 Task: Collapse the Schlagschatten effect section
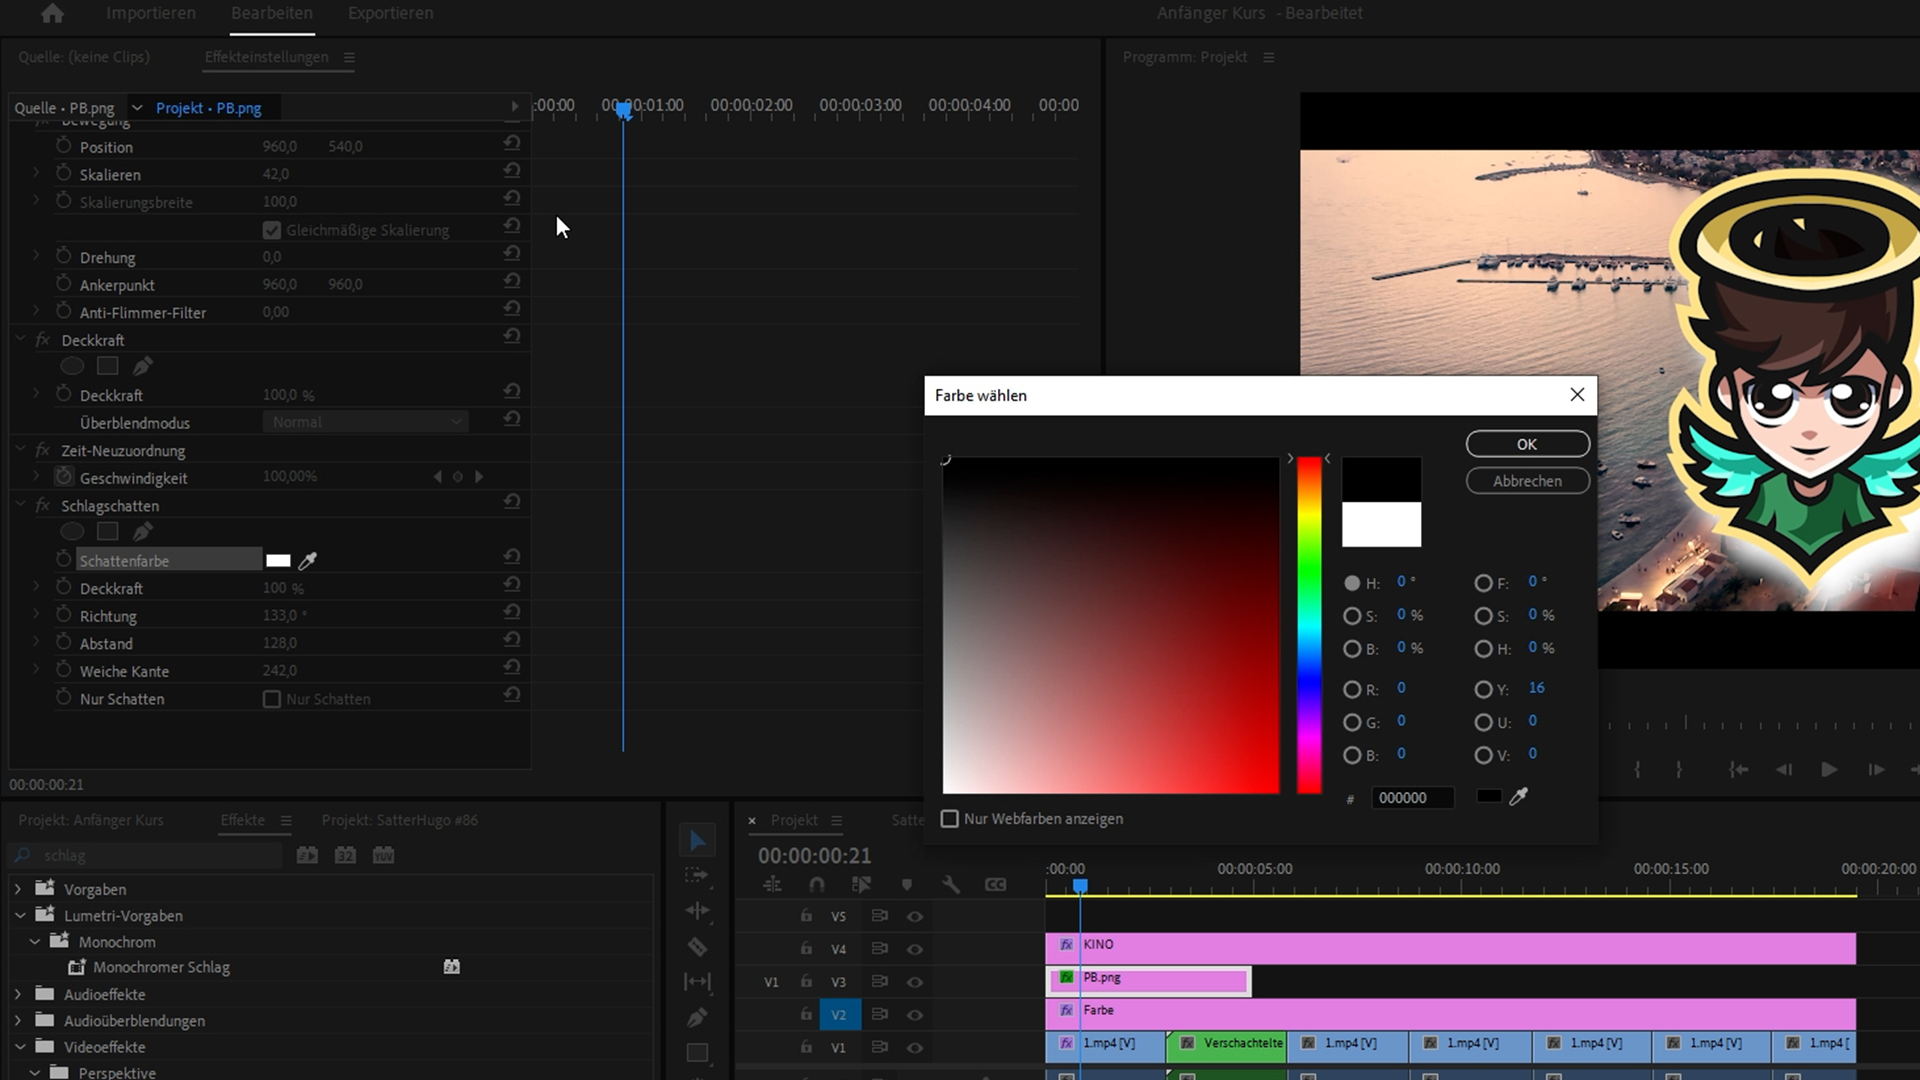pos(20,505)
